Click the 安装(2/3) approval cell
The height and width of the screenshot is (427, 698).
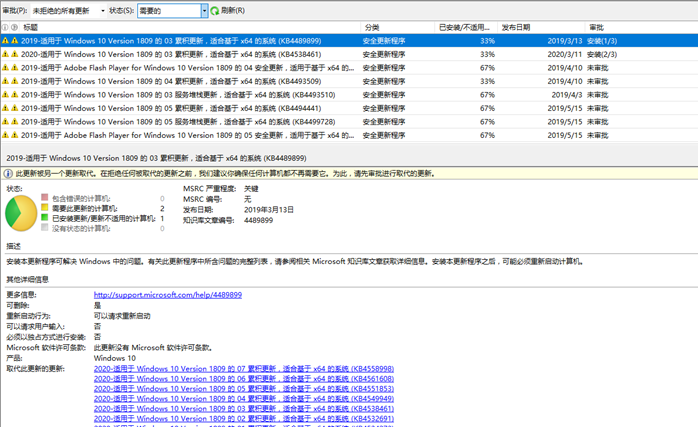click(602, 54)
